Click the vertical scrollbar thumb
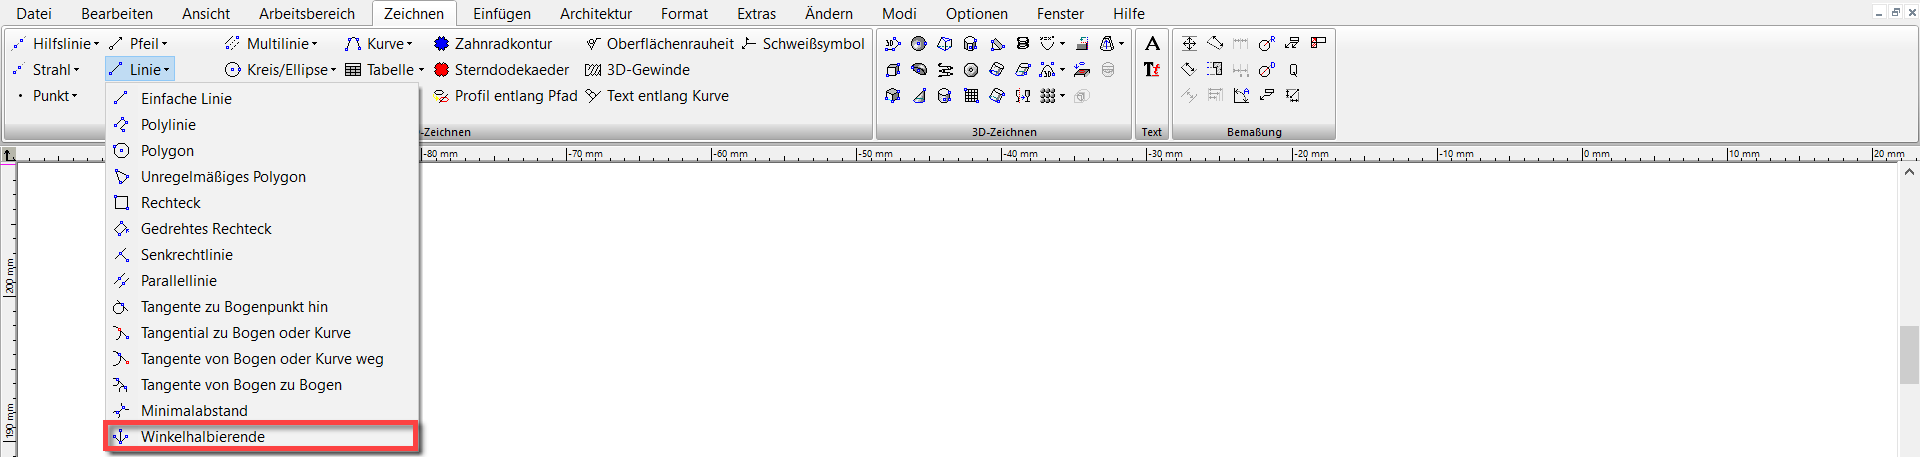Viewport: 1920px width, 457px height. click(1909, 355)
